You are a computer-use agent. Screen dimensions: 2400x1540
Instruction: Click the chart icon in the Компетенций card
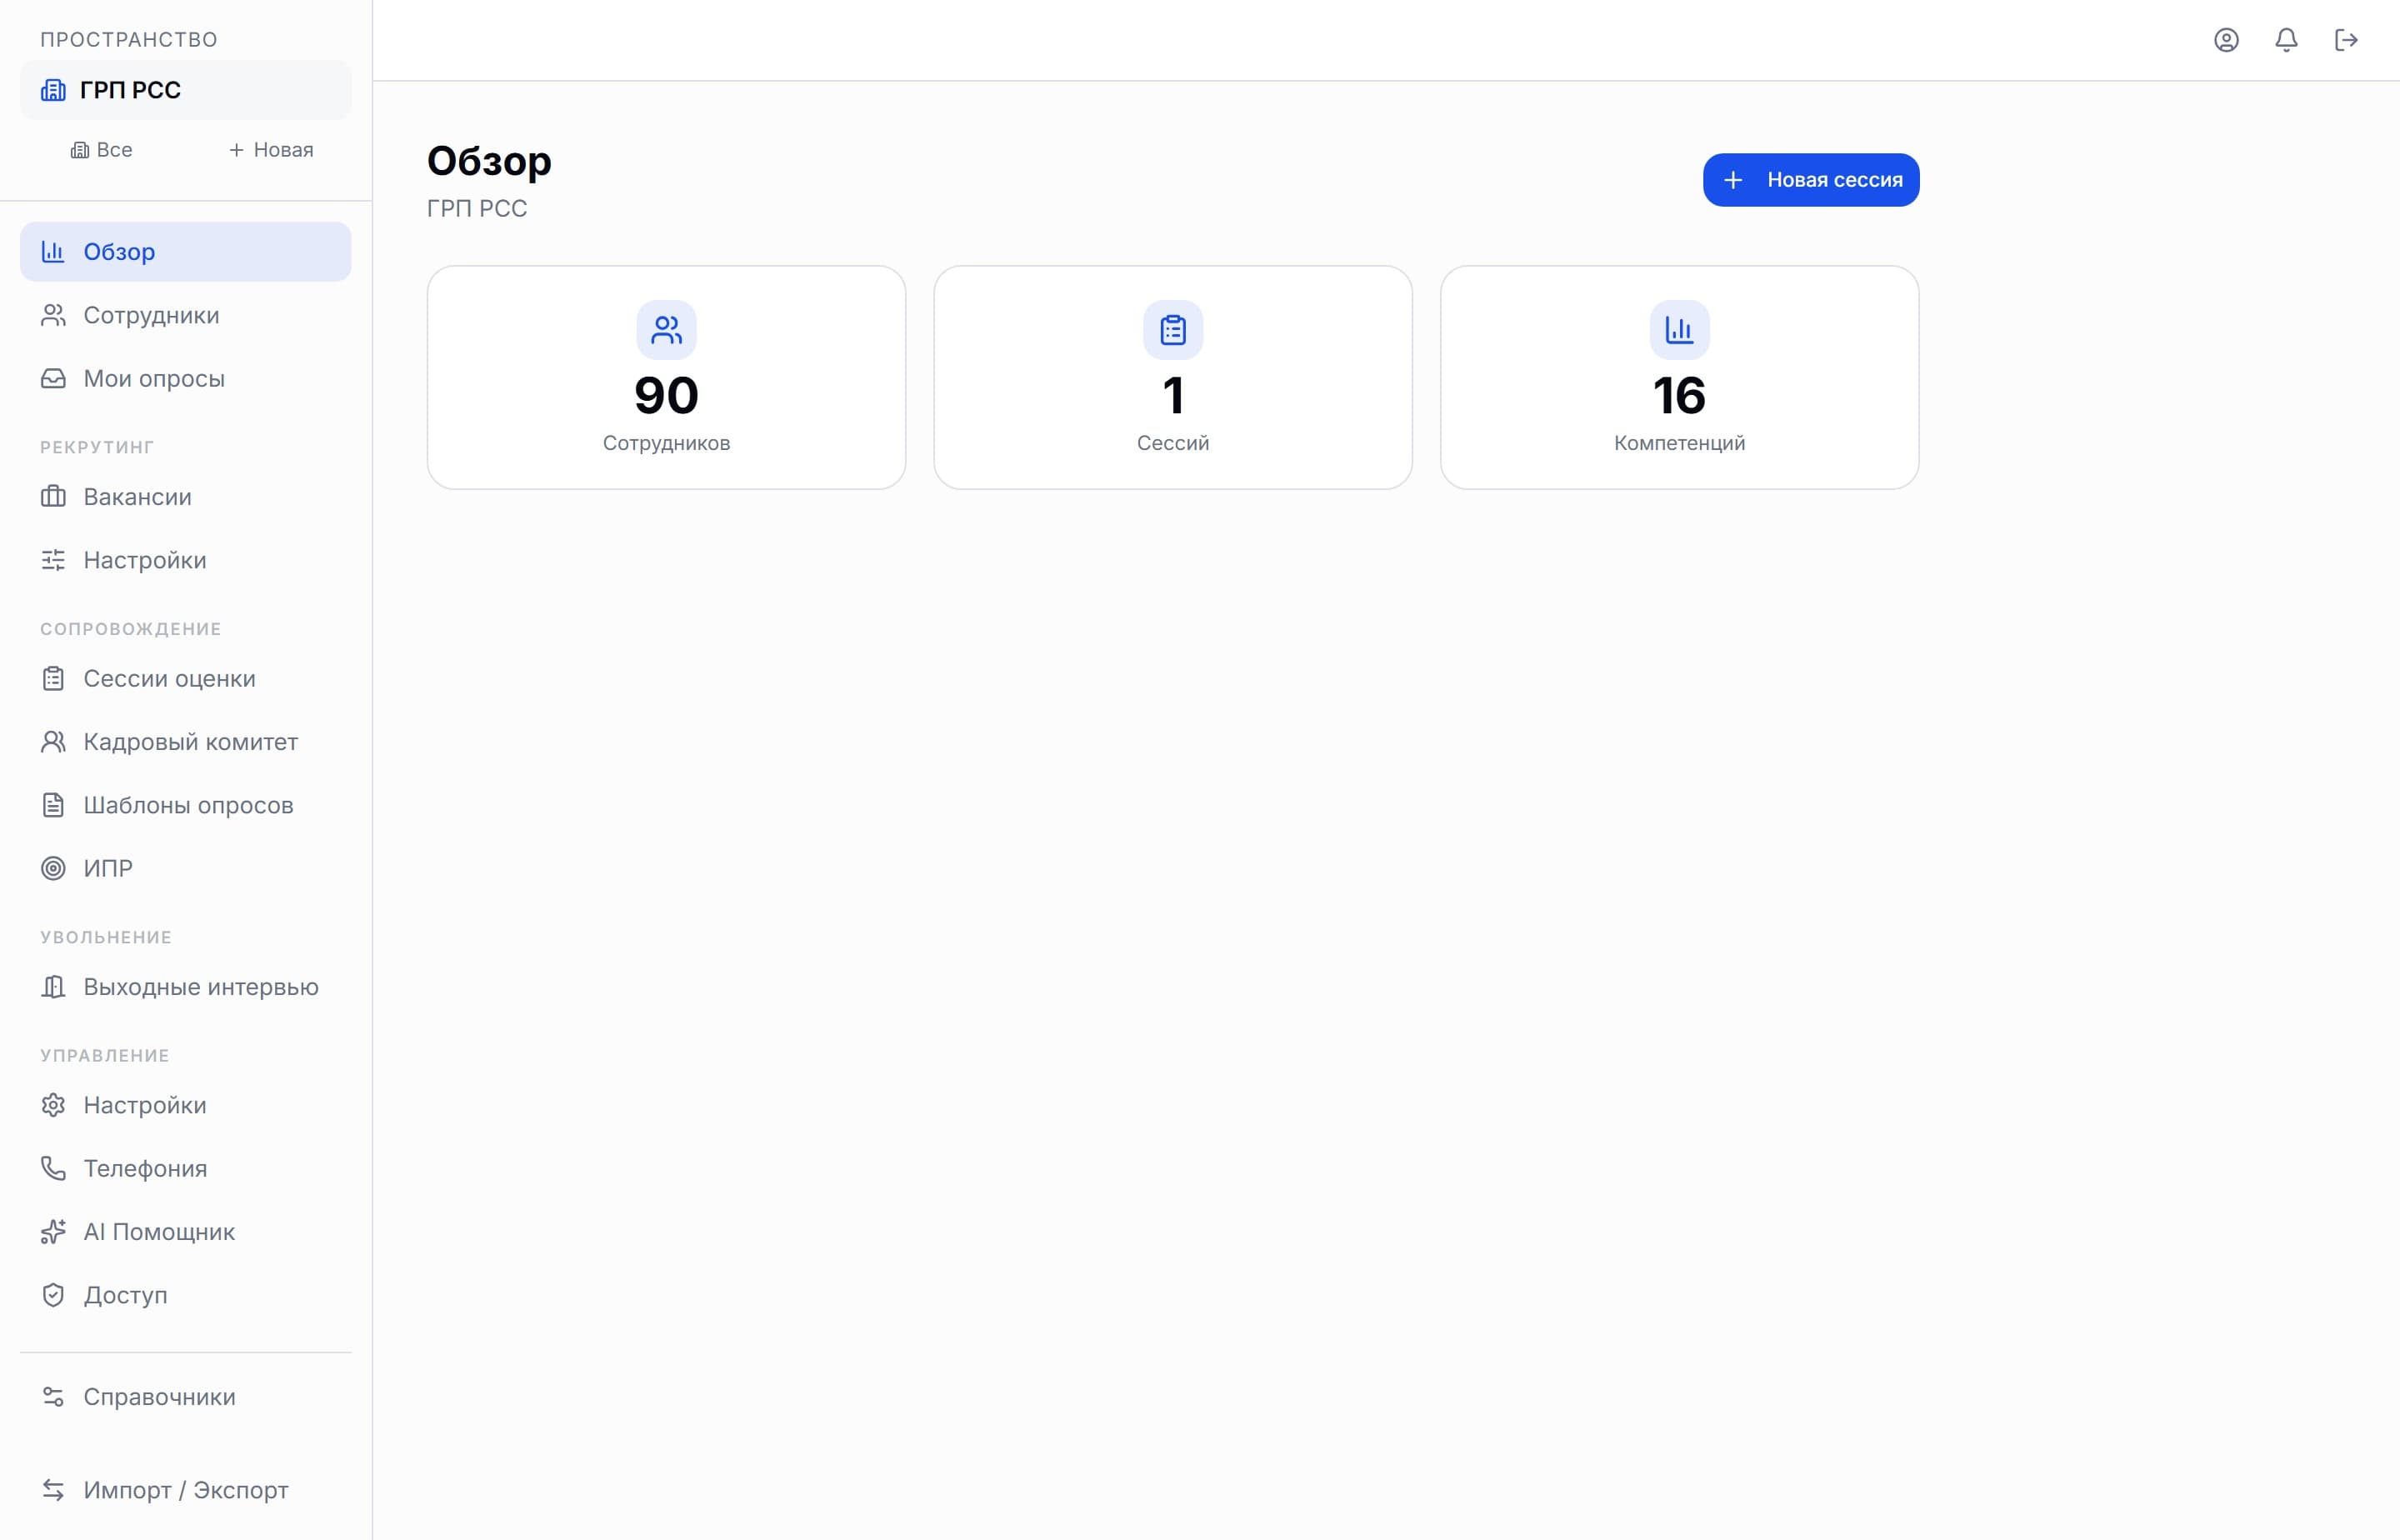(1680, 330)
